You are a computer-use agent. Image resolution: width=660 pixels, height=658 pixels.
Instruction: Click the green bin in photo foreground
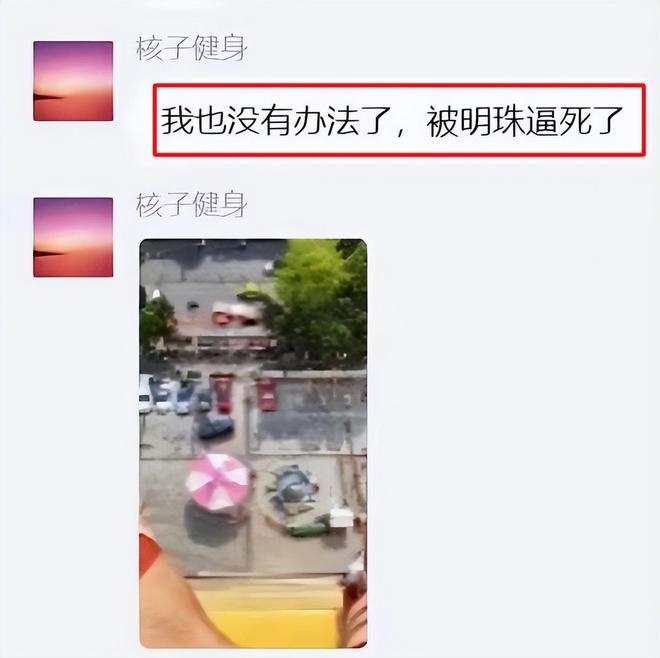coord(309,529)
